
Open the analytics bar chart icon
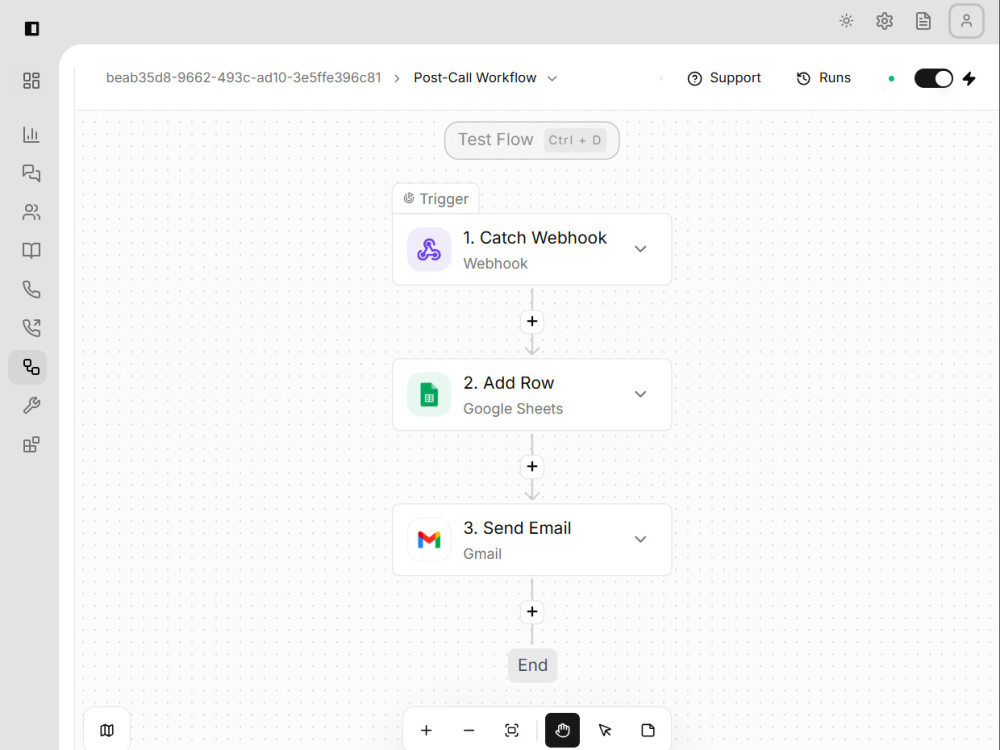coord(31,135)
